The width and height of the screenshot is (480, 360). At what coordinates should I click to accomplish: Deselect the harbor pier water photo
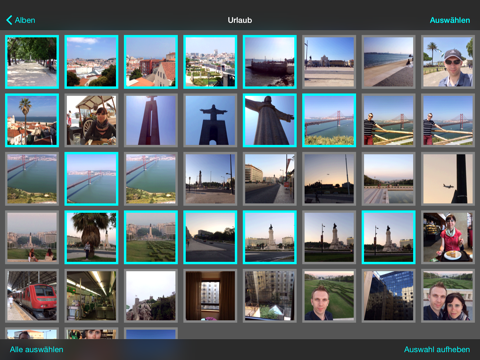[x=270, y=62]
